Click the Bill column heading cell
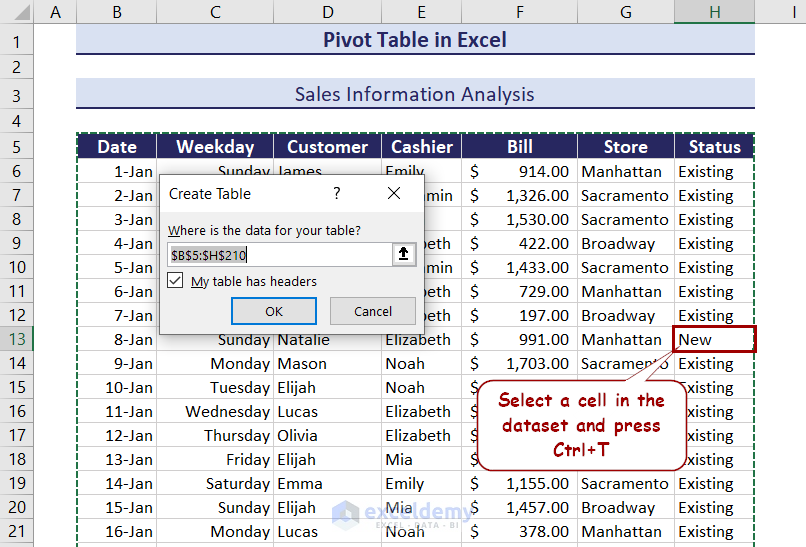This screenshot has height=547, width=806. pos(519,147)
